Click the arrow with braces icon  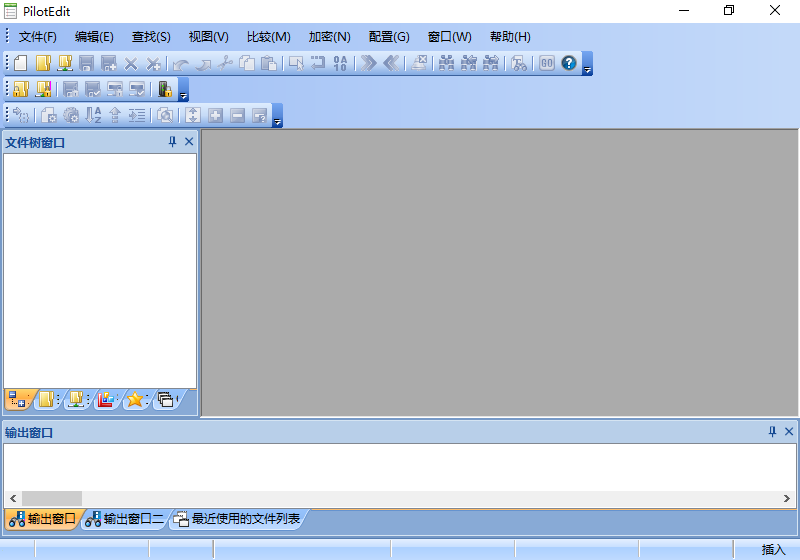pyautogui.click(x=21, y=115)
